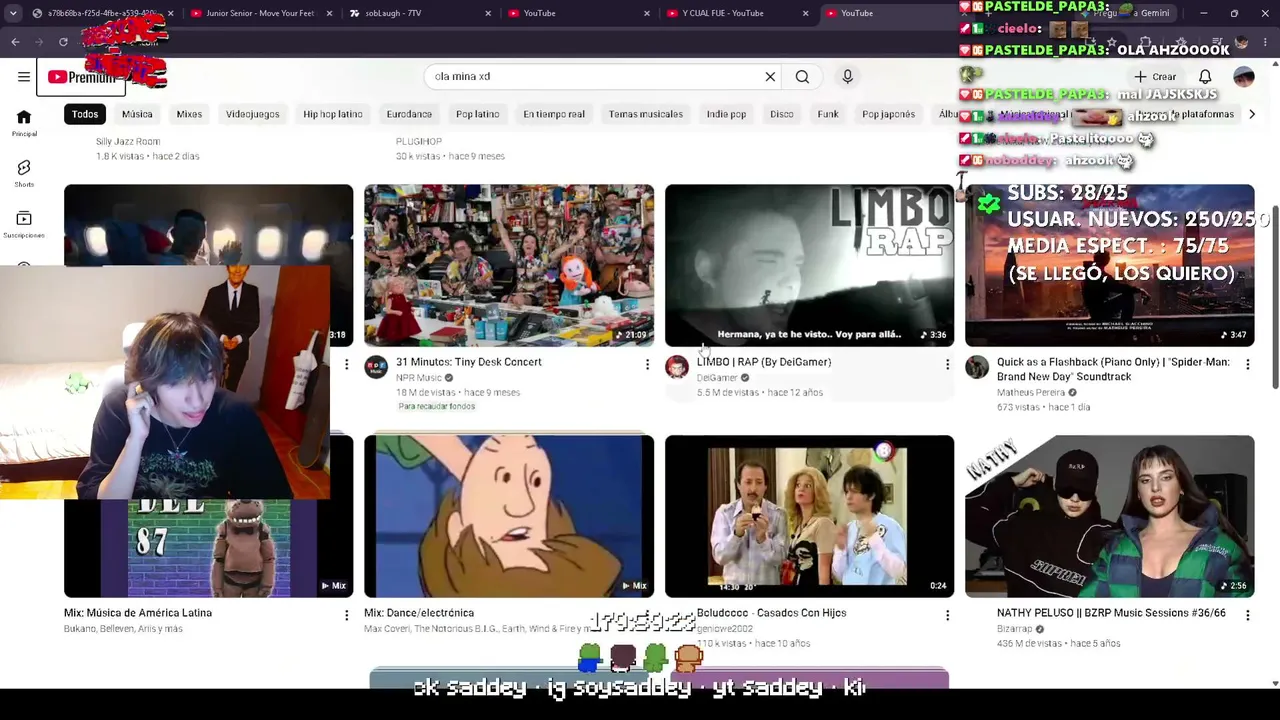This screenshot has width=1280, height=720.
Task: Click the Crear button
Action: coord(1155,76)
